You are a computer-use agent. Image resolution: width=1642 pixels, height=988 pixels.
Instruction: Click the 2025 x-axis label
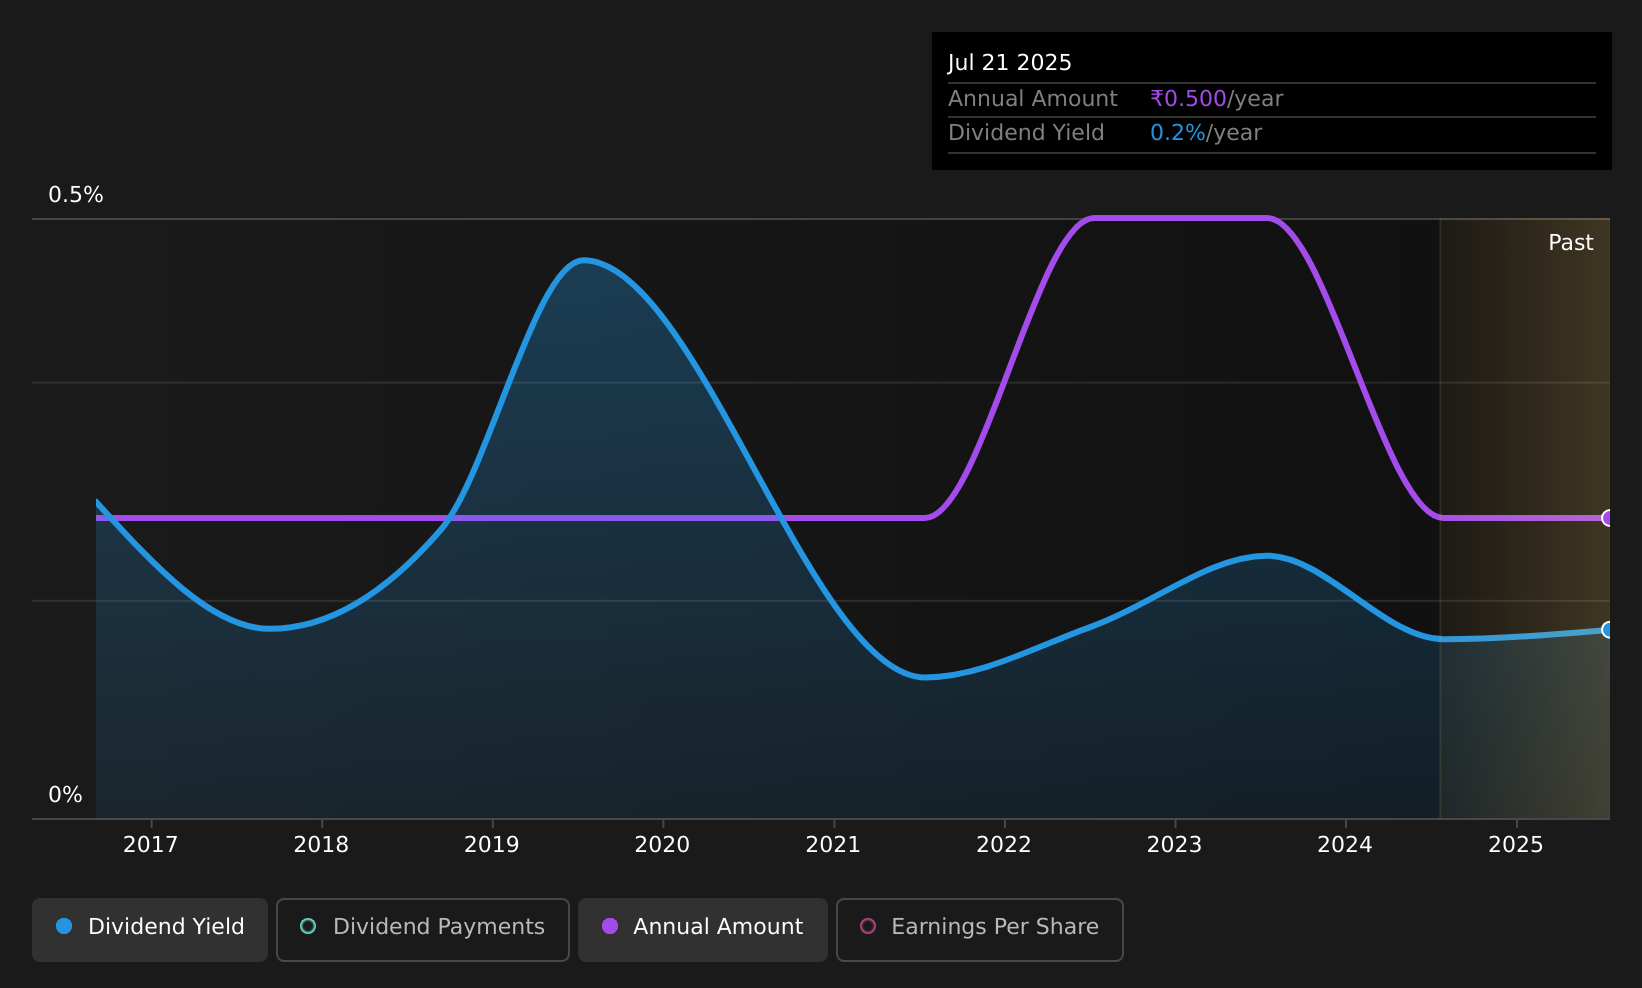[x=1516, y=845]
